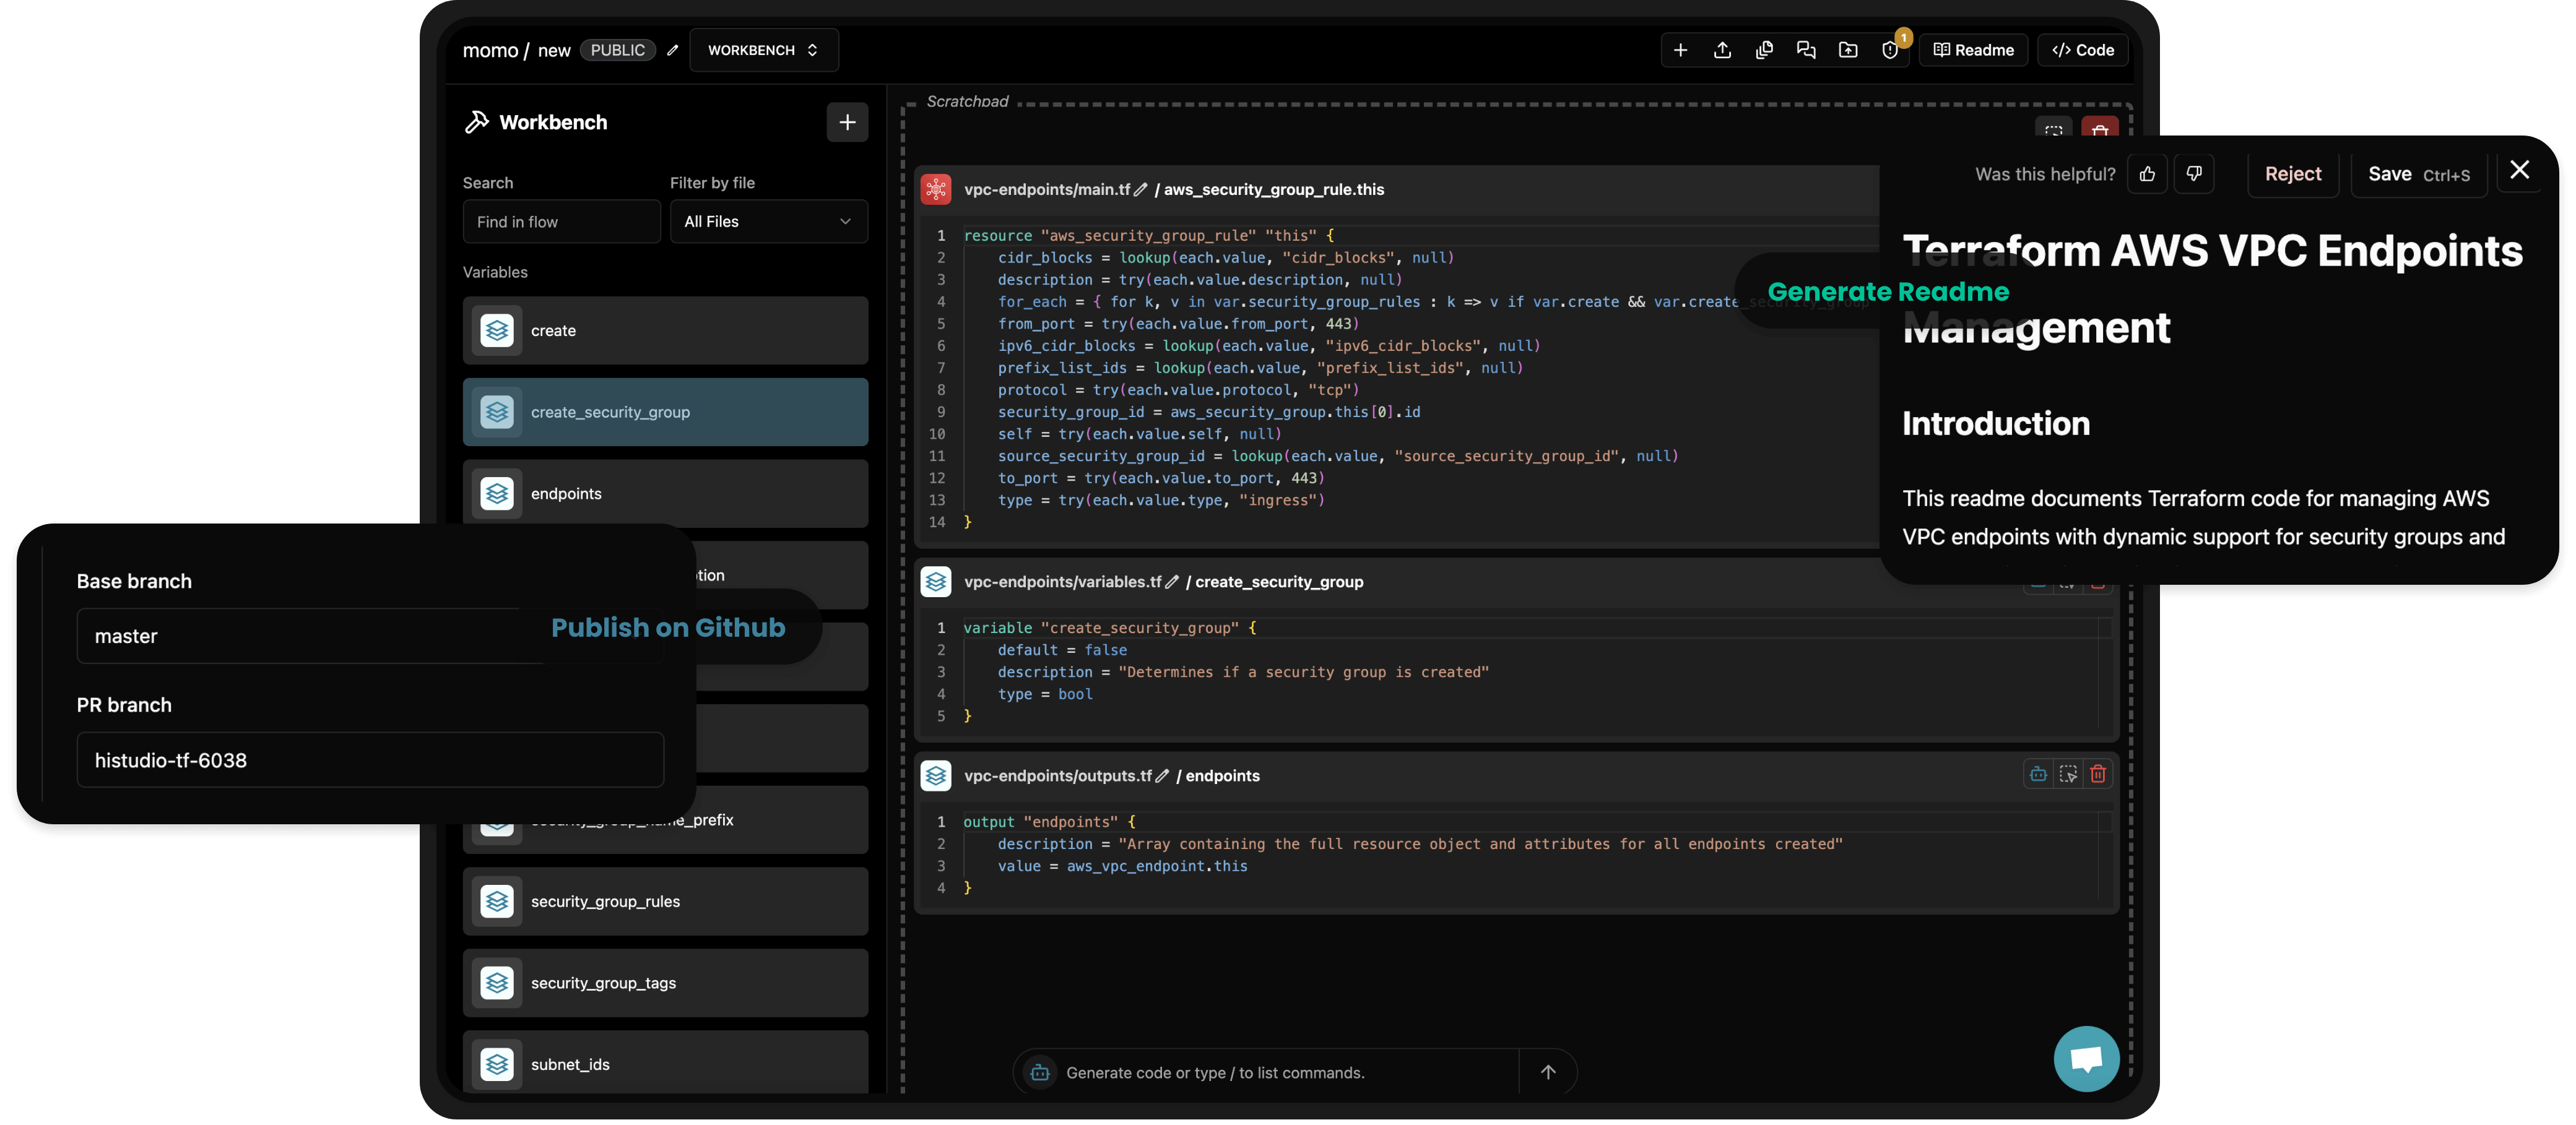Image resolution: width=2576 pixels, height=1125 pixels.
Task: Click the export upload icon in top toolbar
Action: [x=1722, y=50]
